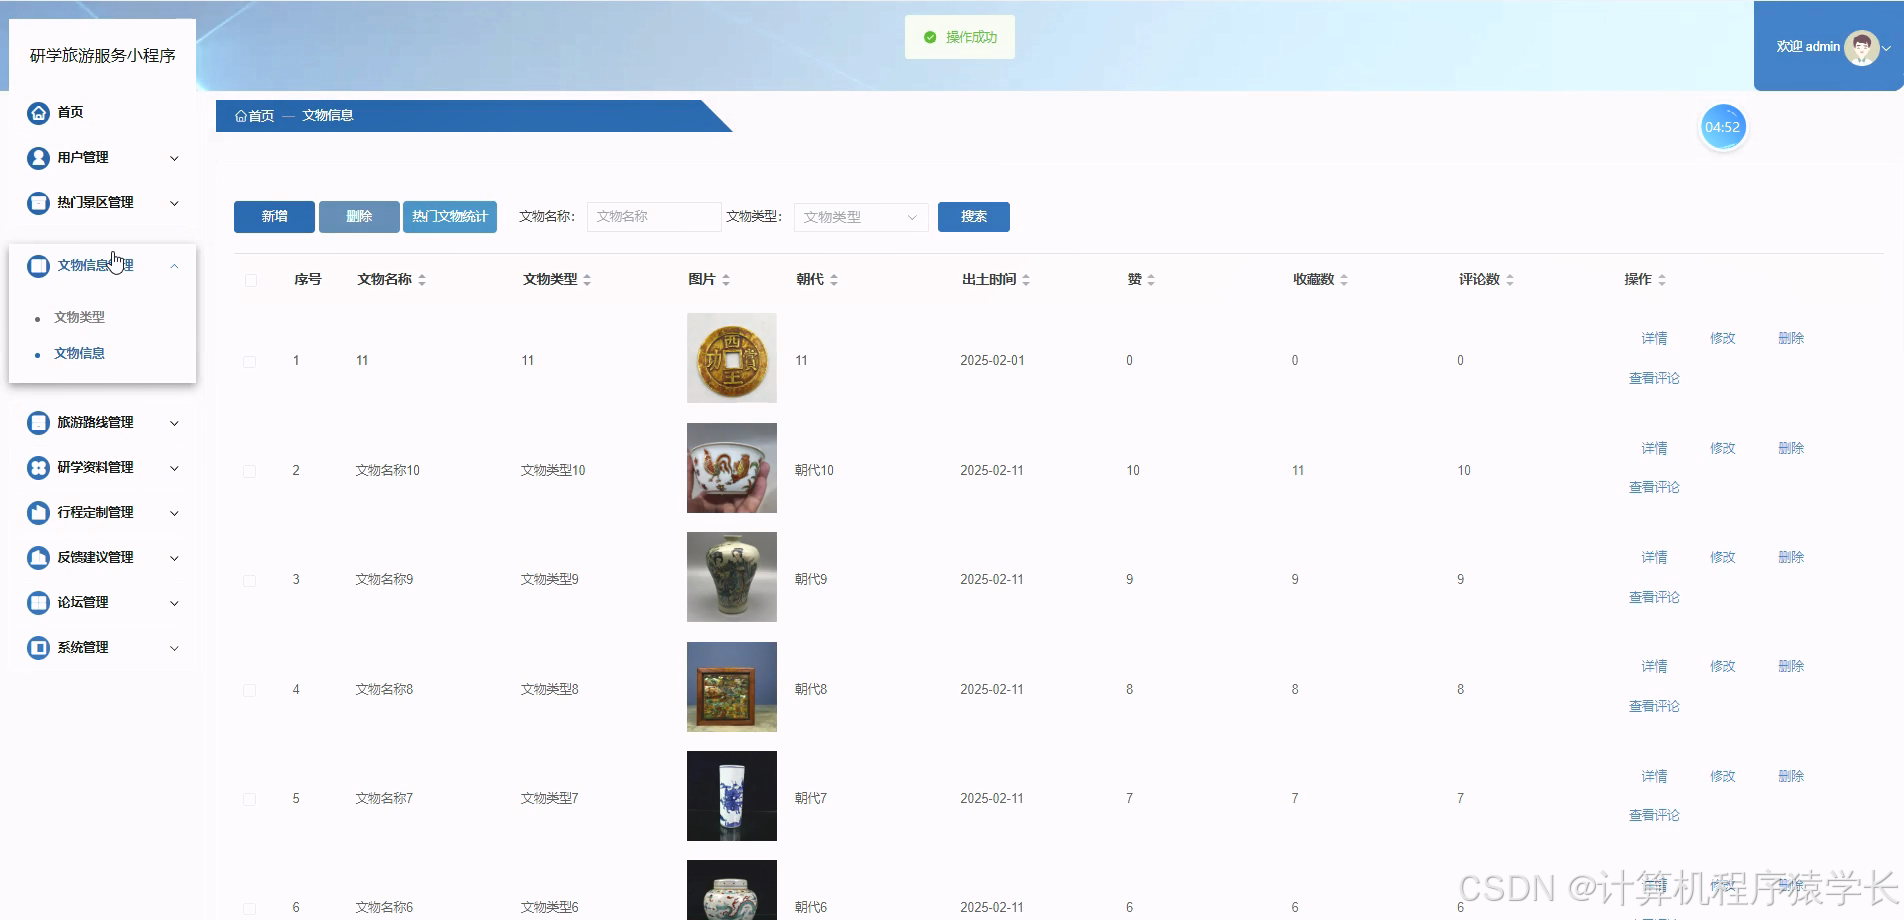Click the 04:52 timer bubble
Viewport: 1904px width, 920px height.
point(1722,127)
